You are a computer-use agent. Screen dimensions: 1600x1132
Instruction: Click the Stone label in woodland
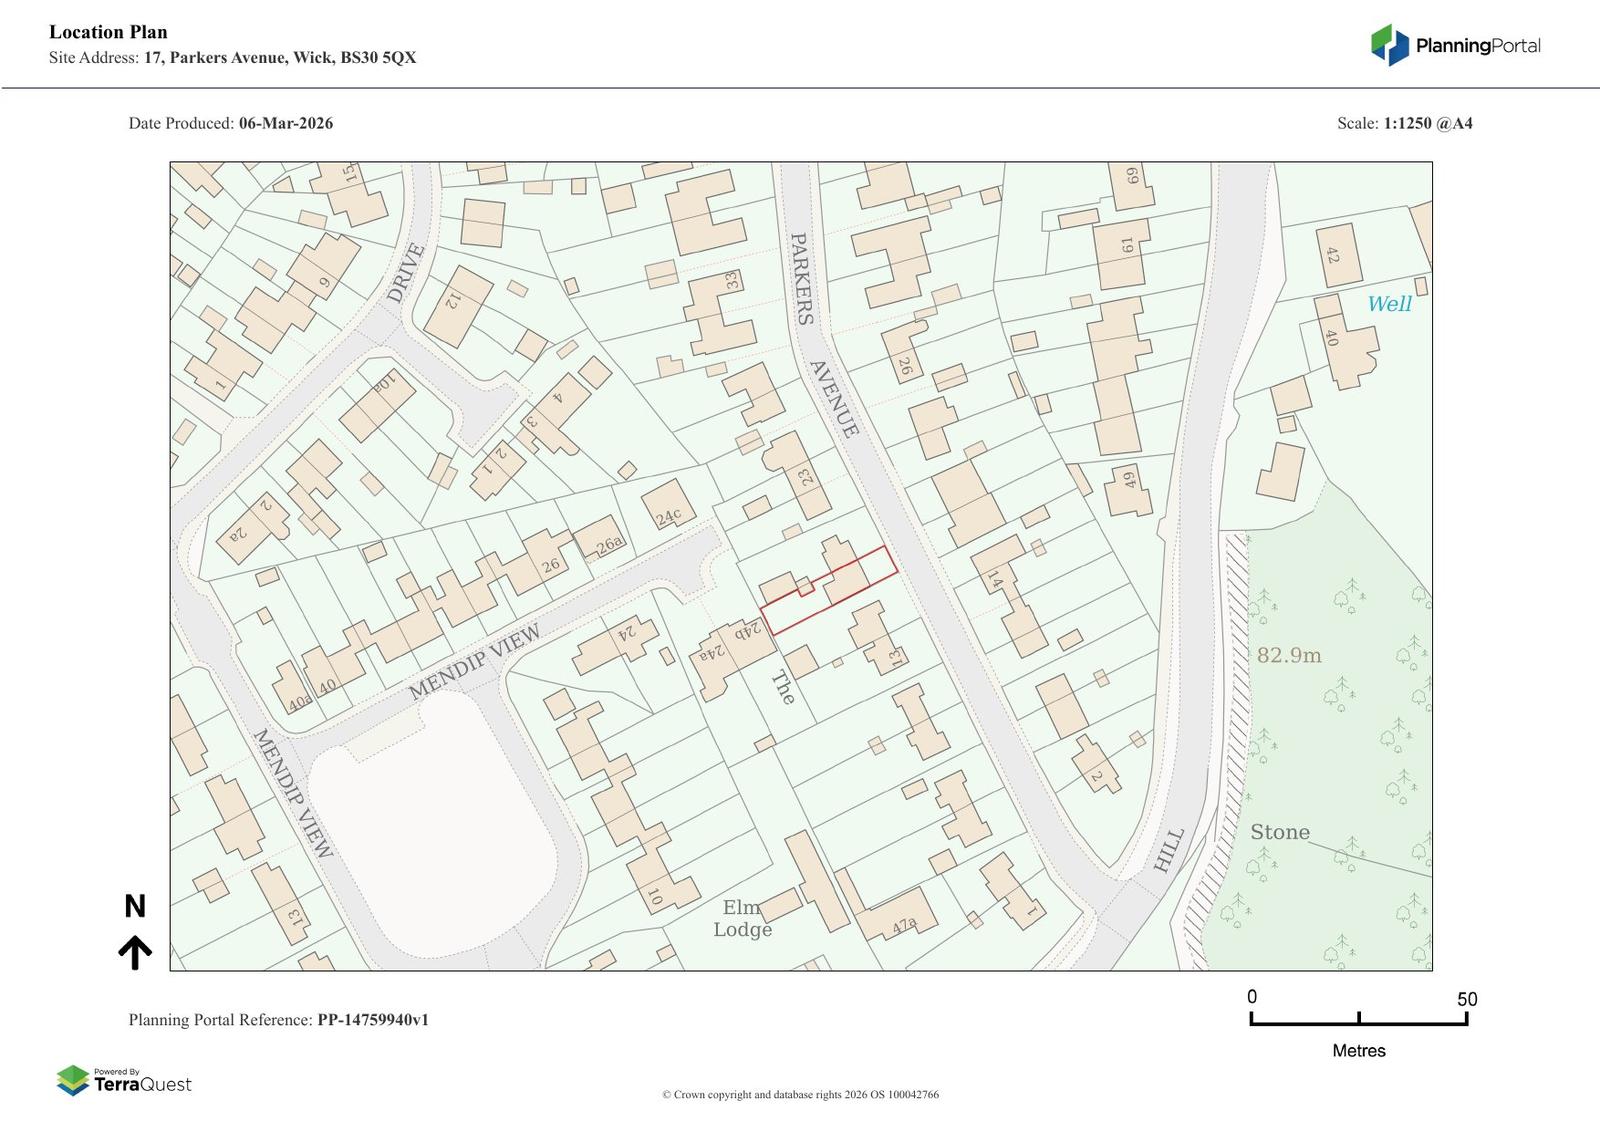(1279, 832)
